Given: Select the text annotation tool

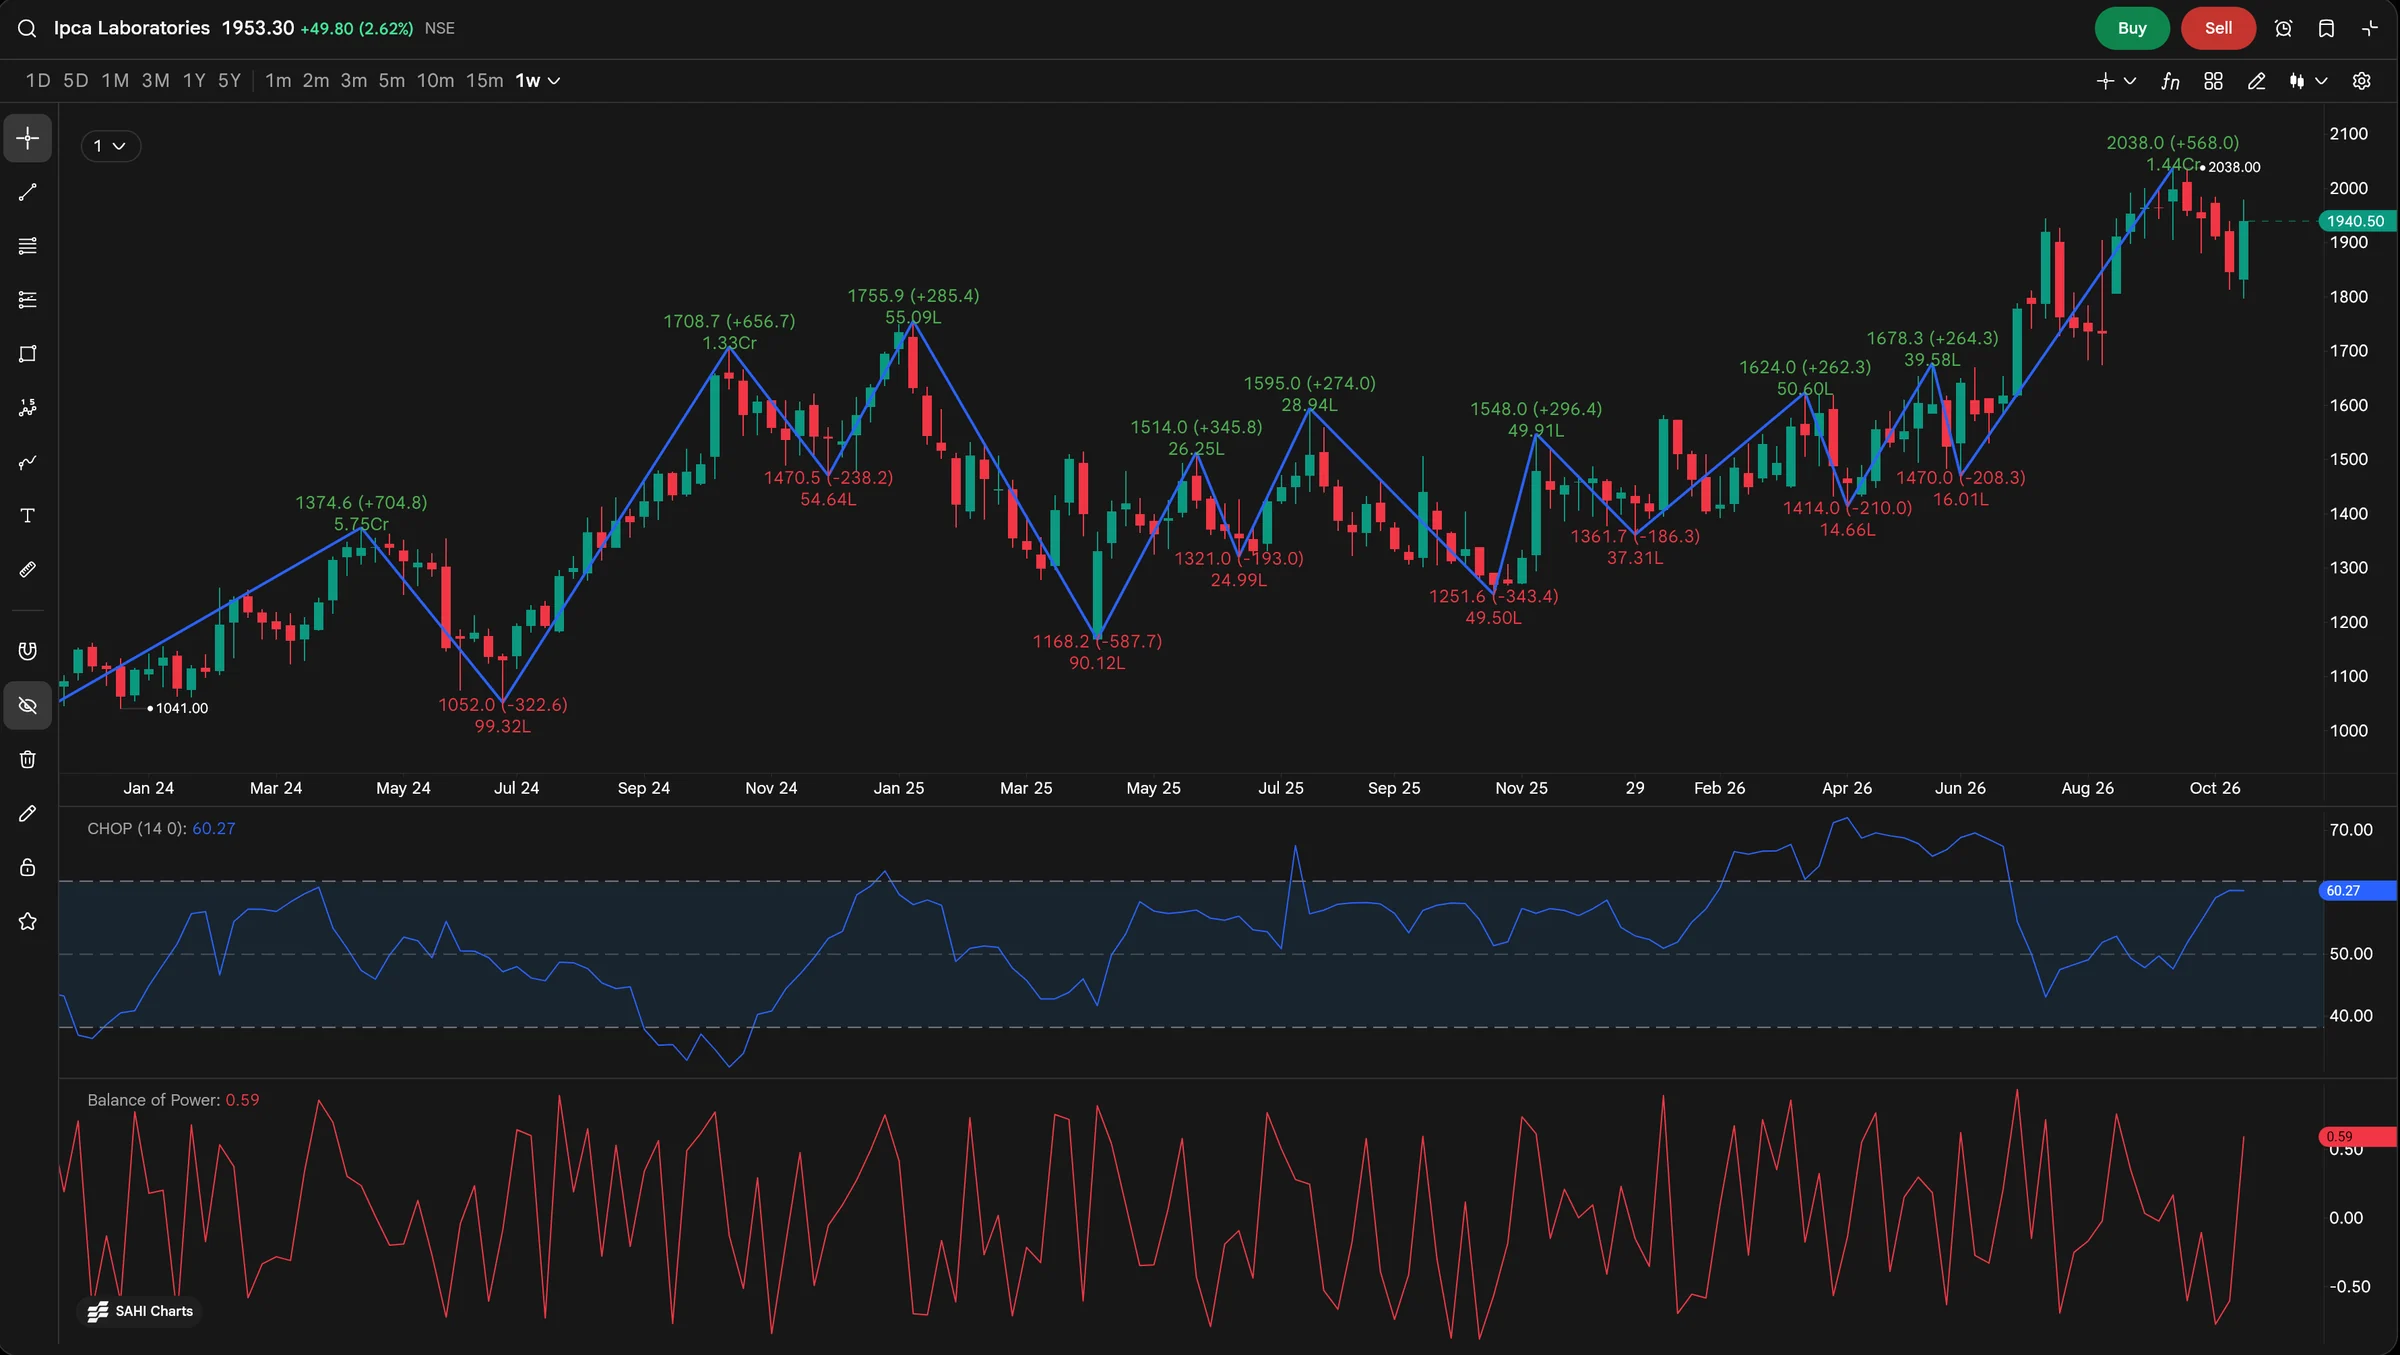Looking at the screenshot, I should (x=28, y=516).
